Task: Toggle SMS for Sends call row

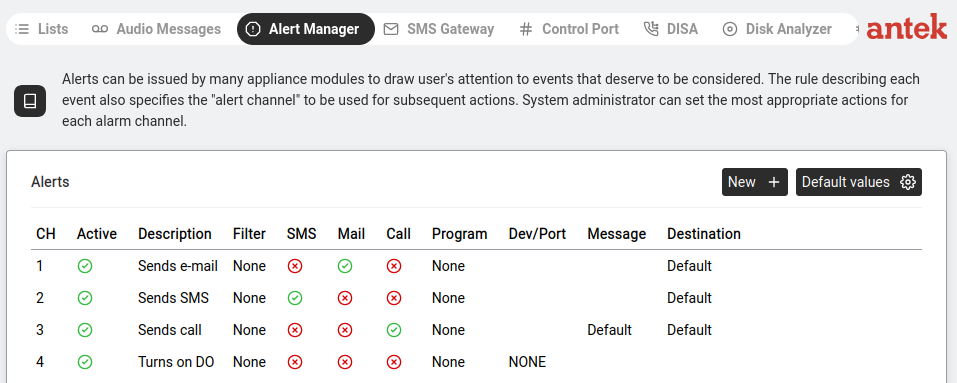Action: 295,330
